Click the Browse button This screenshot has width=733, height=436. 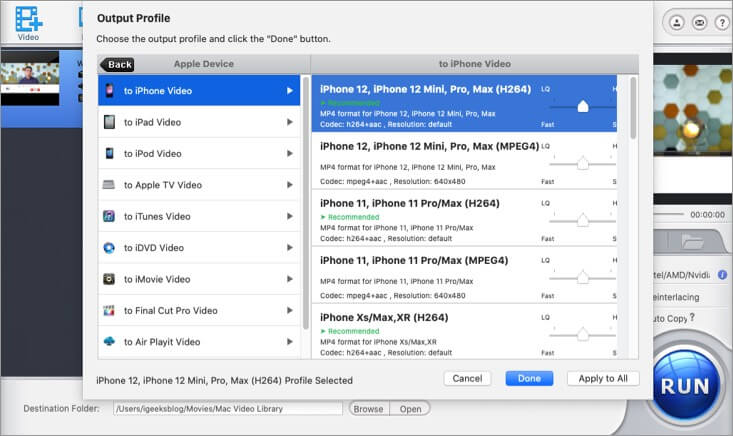[x=368, y=408]
